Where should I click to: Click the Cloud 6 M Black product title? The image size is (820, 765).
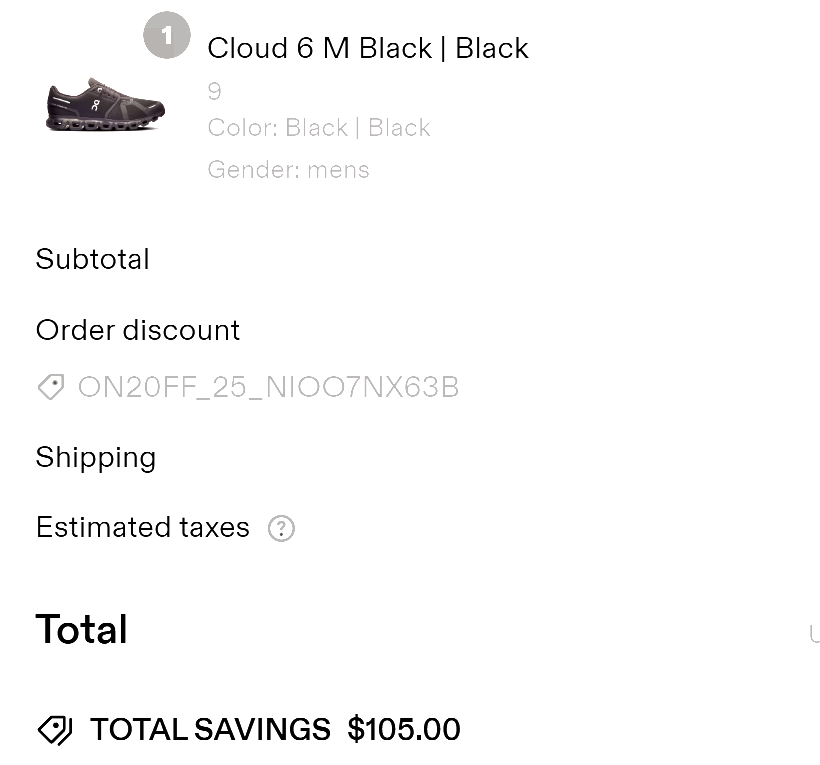click(x=368, y=48)
